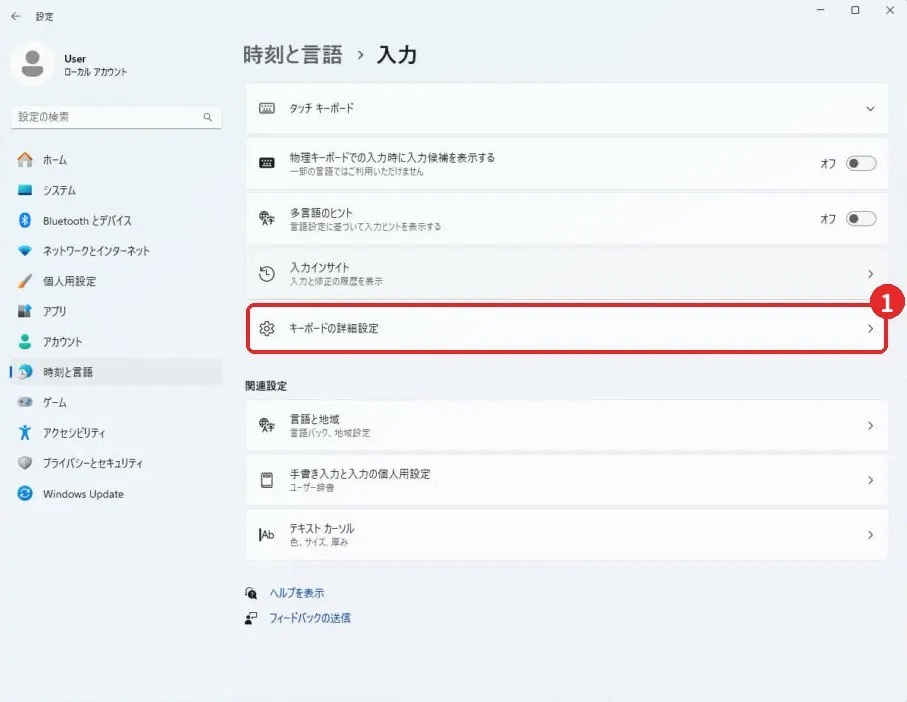
Task: Click the 手書き入力 notebook icon
Action: 267,480
